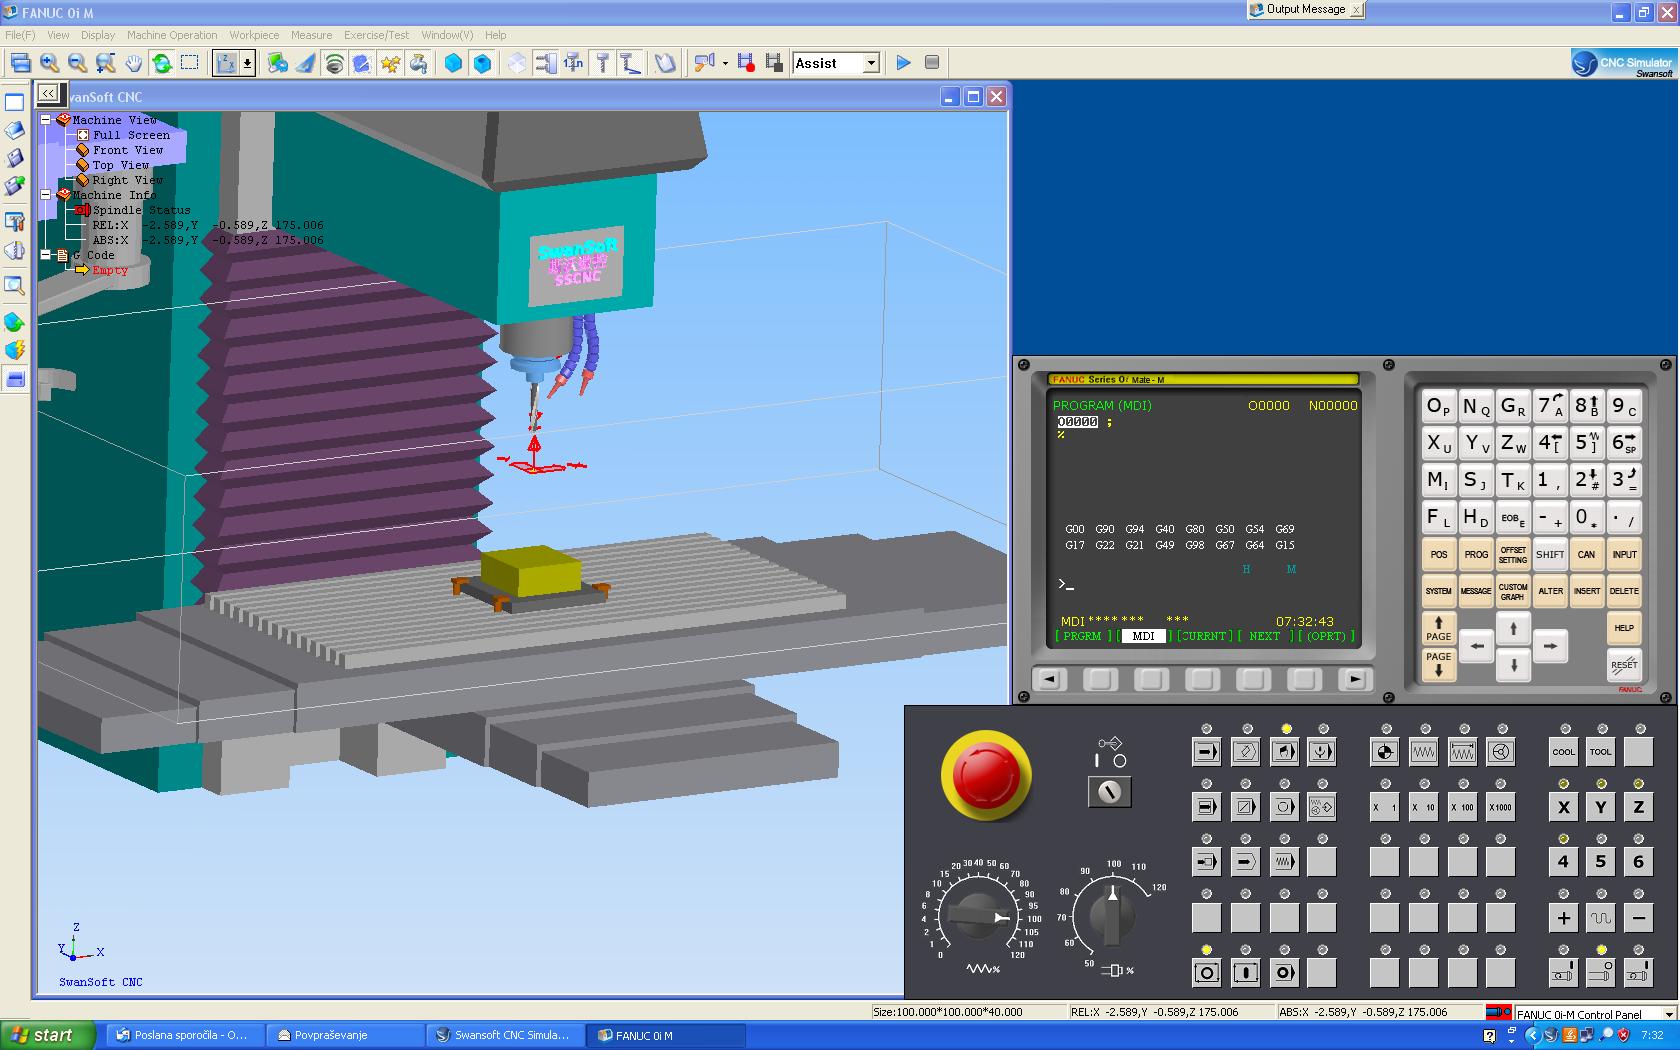
Task: Open the Display menu
Action: [98, 35]
